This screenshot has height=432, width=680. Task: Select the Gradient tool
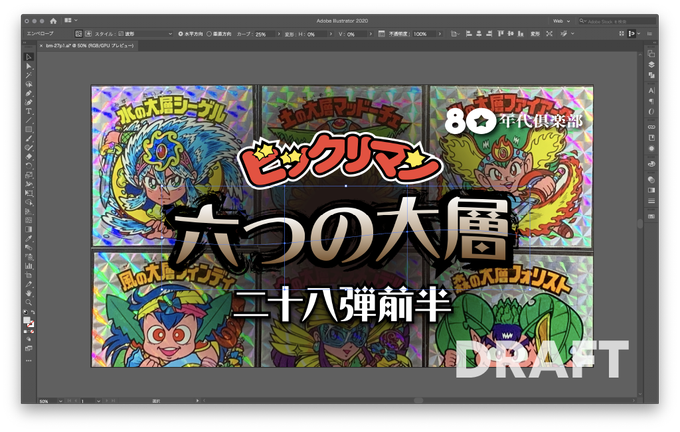[29, 229]
